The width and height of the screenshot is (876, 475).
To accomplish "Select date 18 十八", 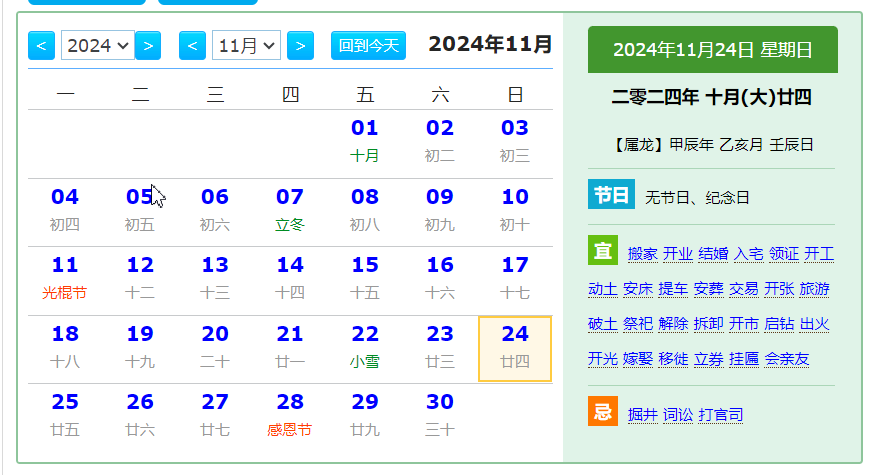I will point(65,347).
